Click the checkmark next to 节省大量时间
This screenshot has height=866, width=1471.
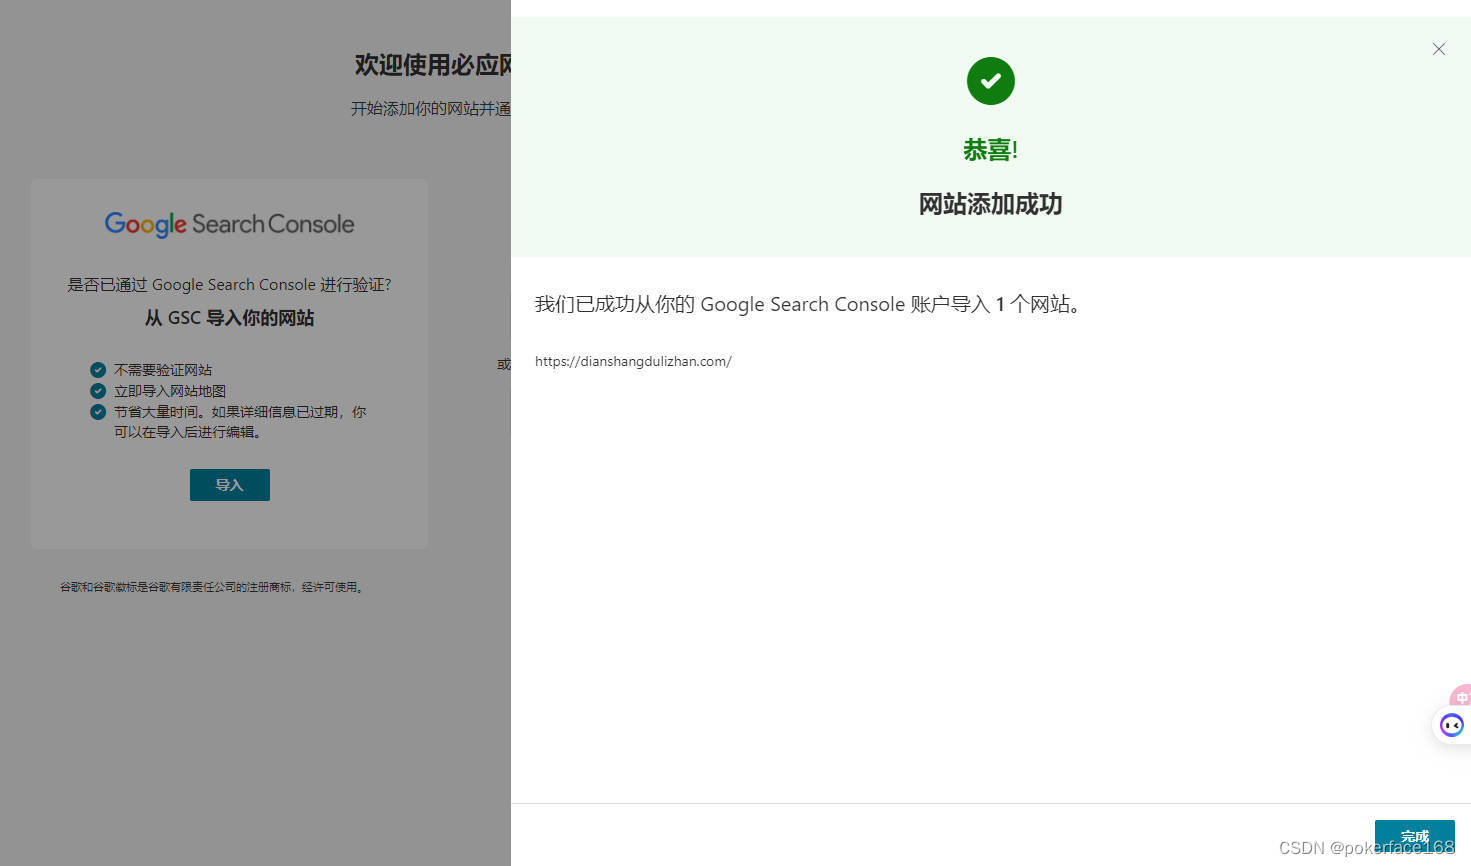click(x=98, y=412)
